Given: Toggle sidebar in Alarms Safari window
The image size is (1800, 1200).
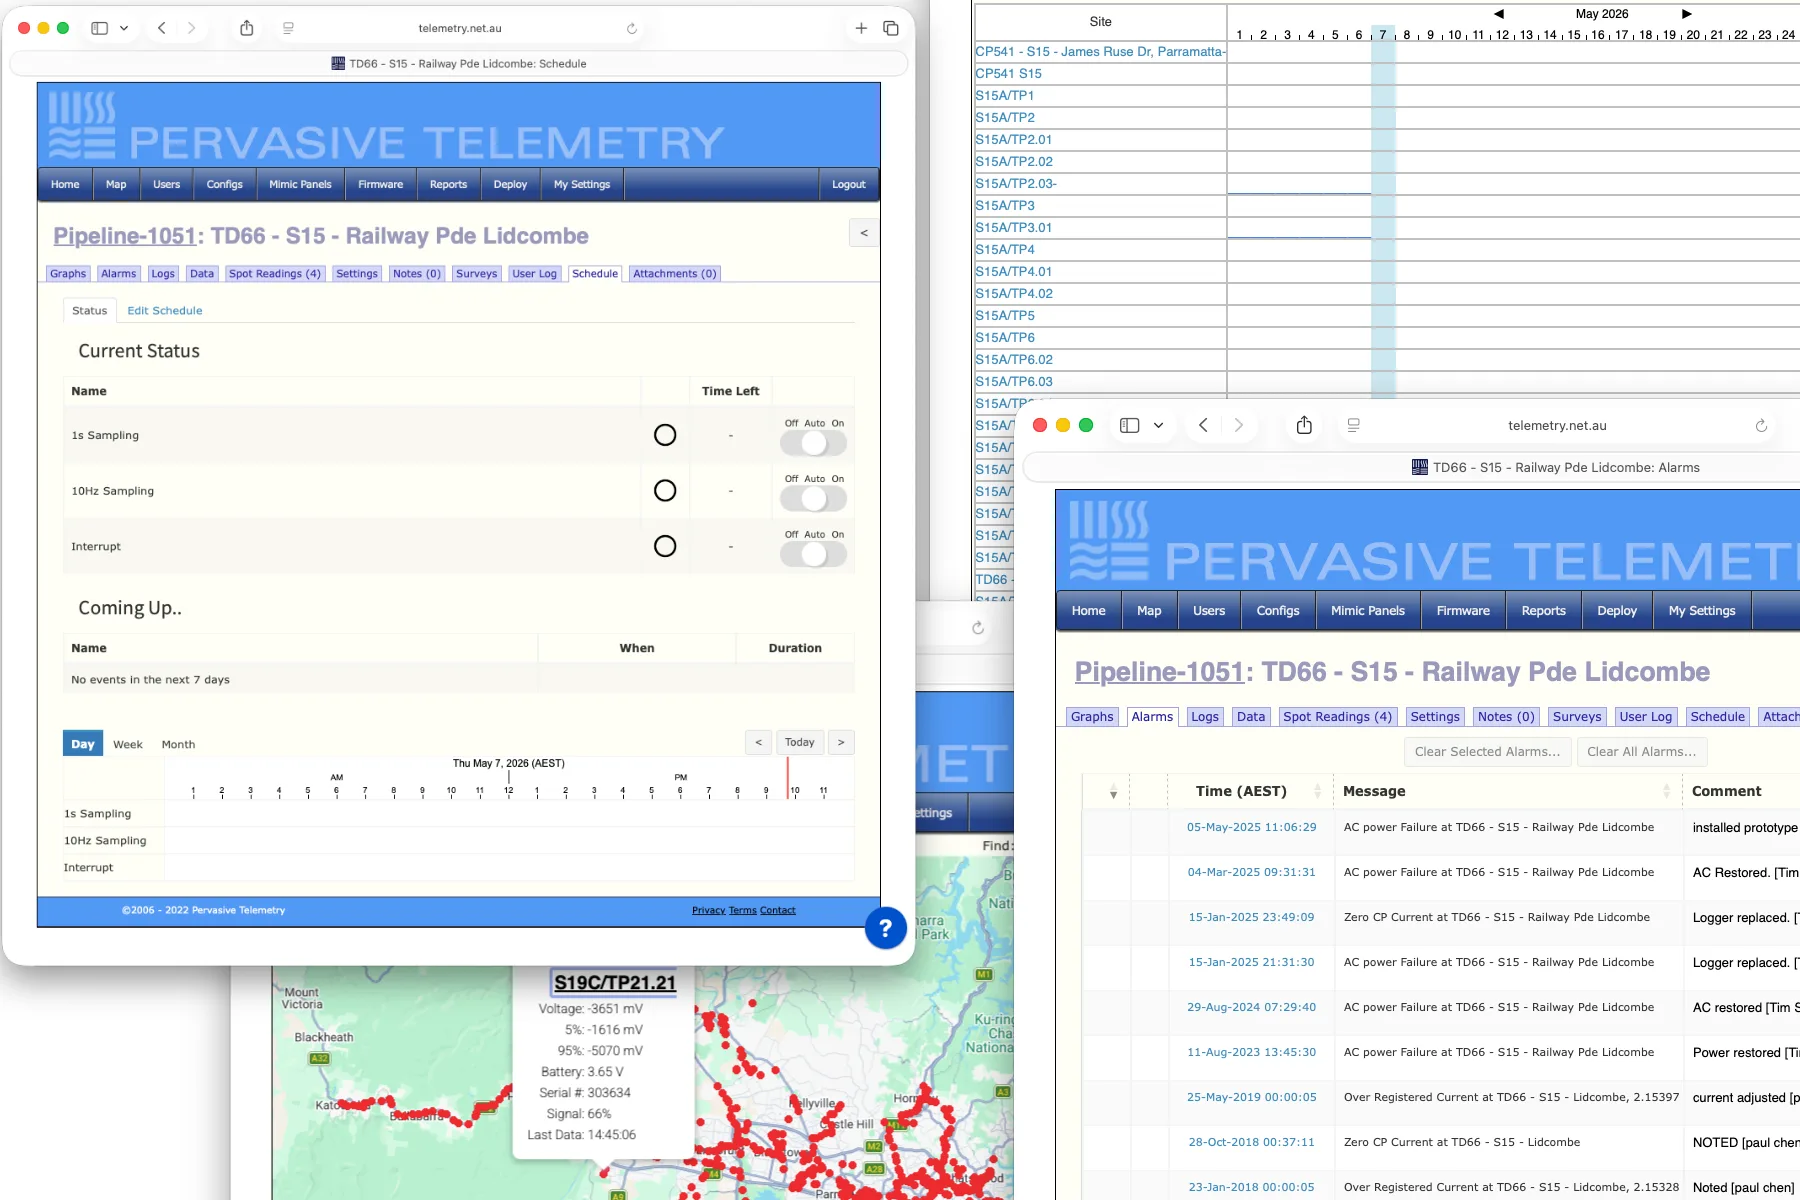Looking at the screenshot, I should 1129,425.
